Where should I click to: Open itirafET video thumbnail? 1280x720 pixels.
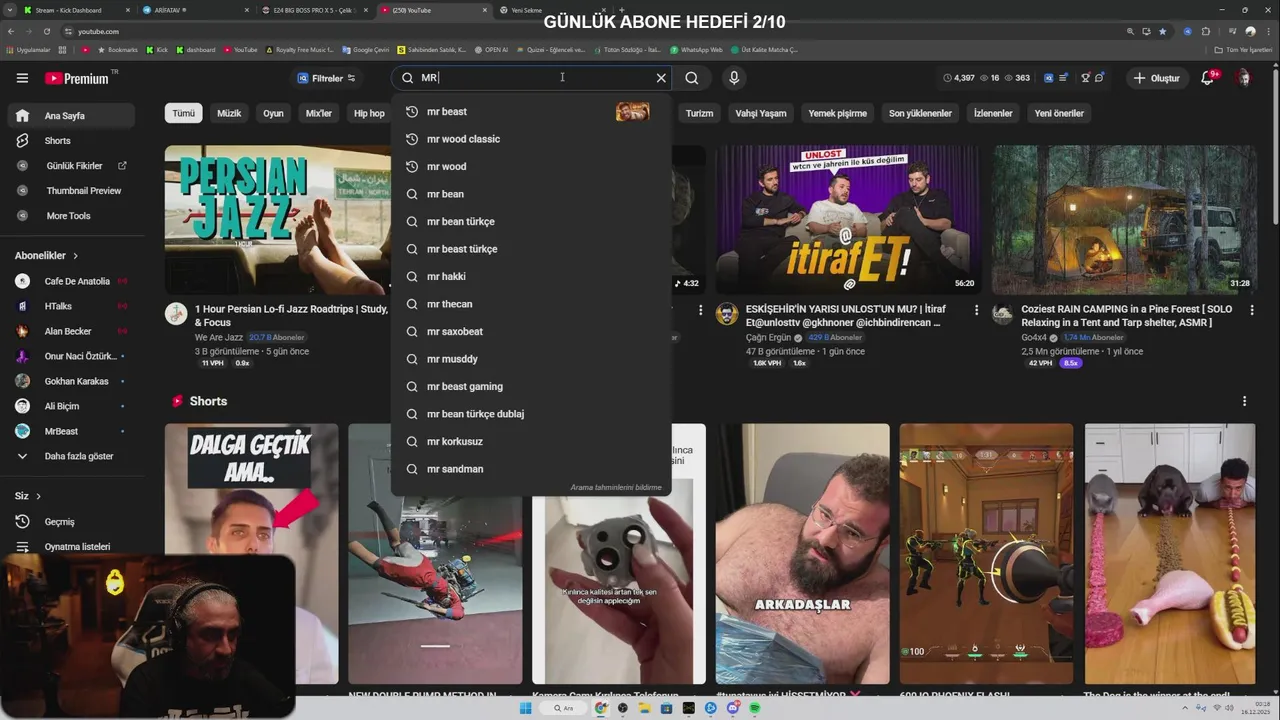tap(847, 220)
